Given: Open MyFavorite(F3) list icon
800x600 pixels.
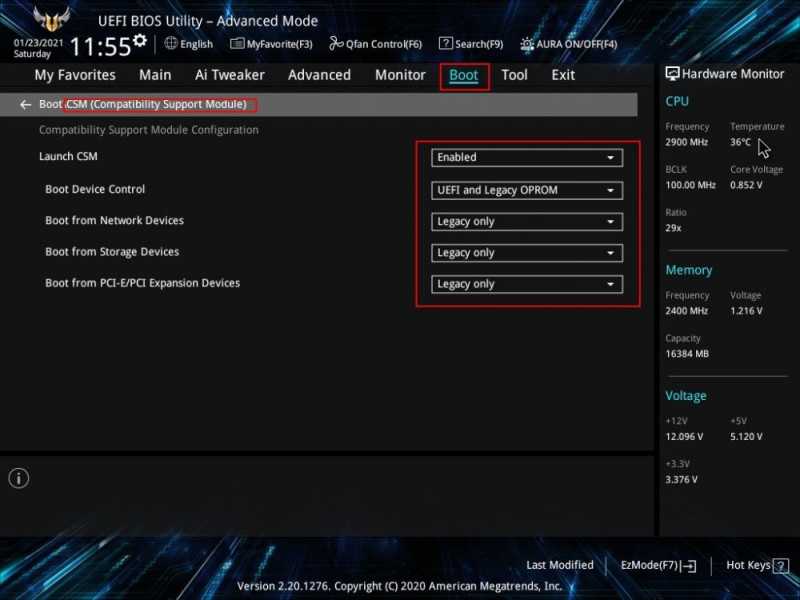Looking at the screenshot, I should click(237, 44).
